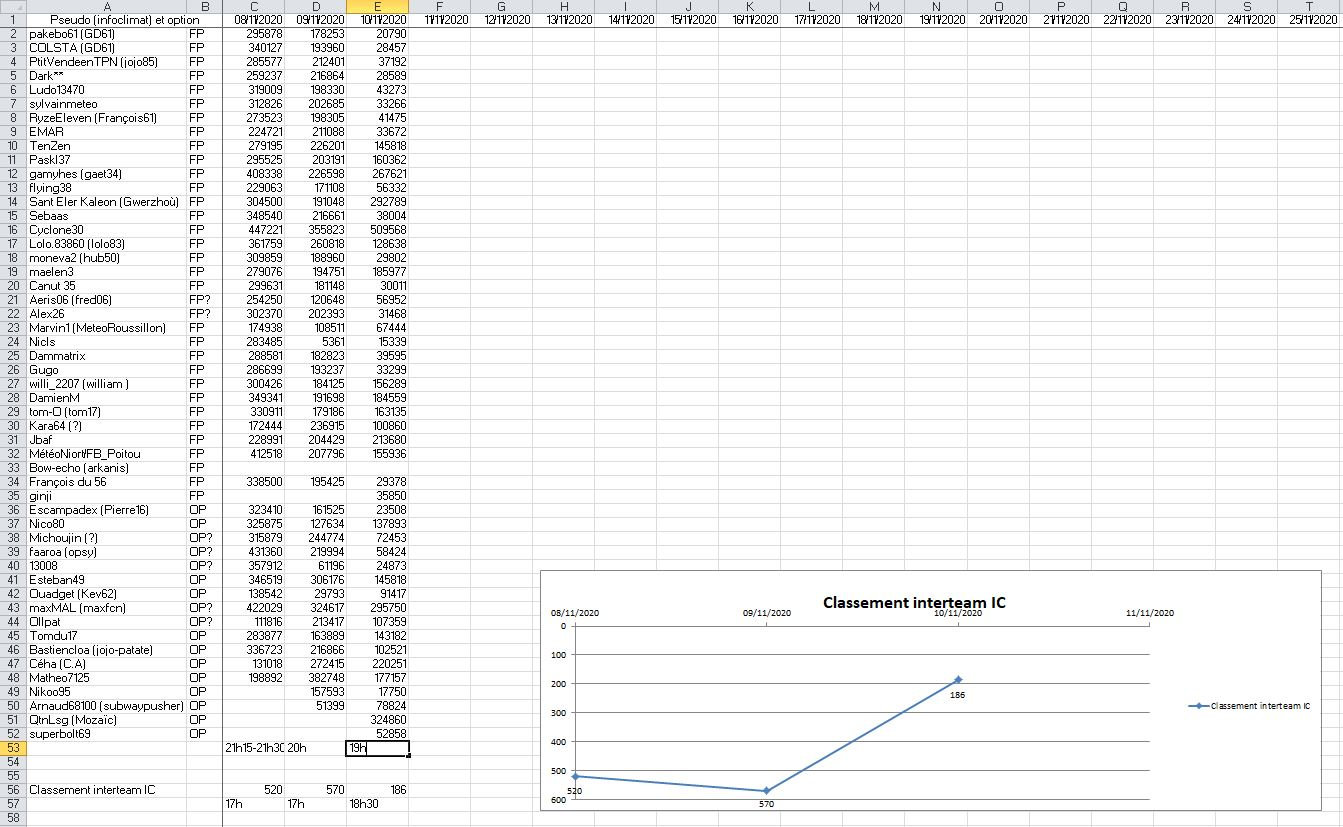Image resolution: width=1343 pixels, height=827 pixels.
Task: Select cell value 186 in row 56
Action: 377,789
